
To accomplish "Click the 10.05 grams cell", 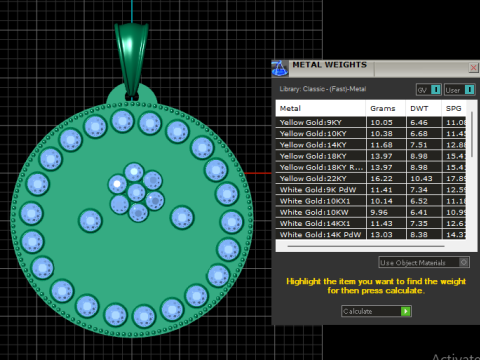I will coord(386,122).
